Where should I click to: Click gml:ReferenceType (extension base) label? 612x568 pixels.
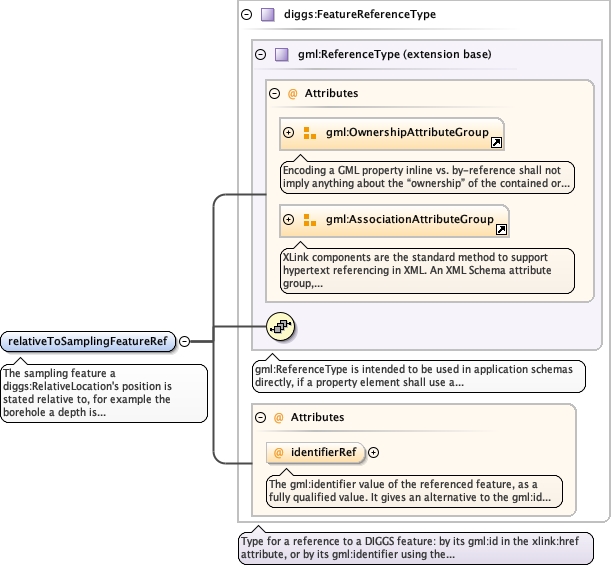(x=395, y=54)
